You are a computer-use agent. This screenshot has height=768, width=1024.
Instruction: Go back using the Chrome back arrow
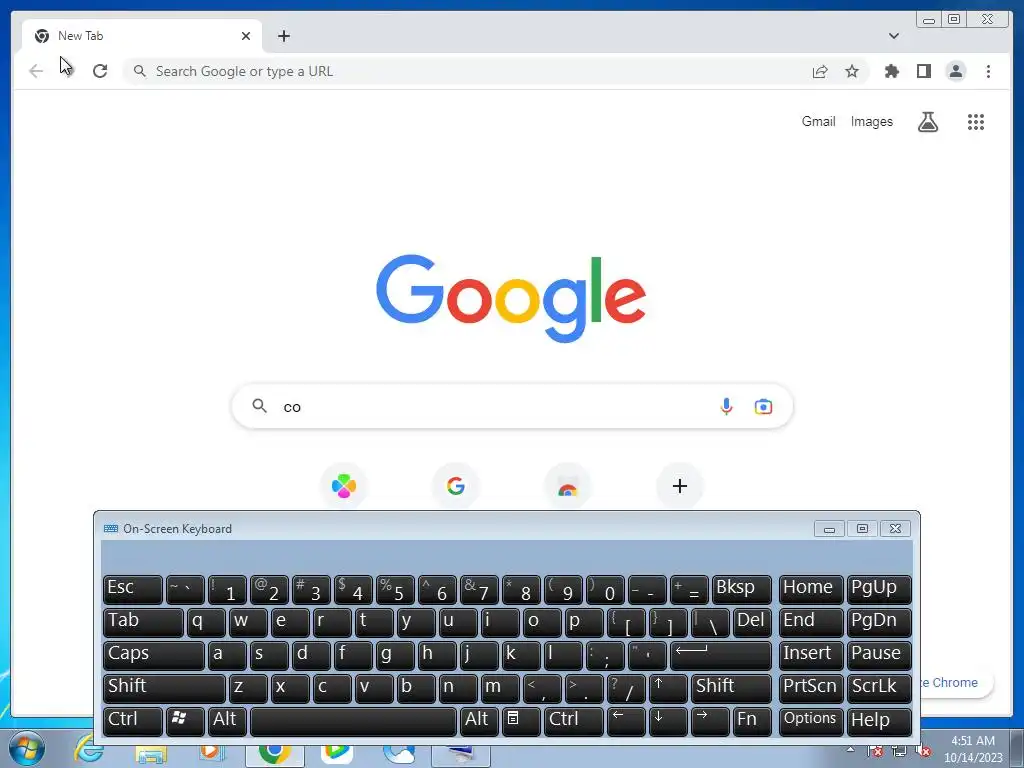tap(36, 71)
